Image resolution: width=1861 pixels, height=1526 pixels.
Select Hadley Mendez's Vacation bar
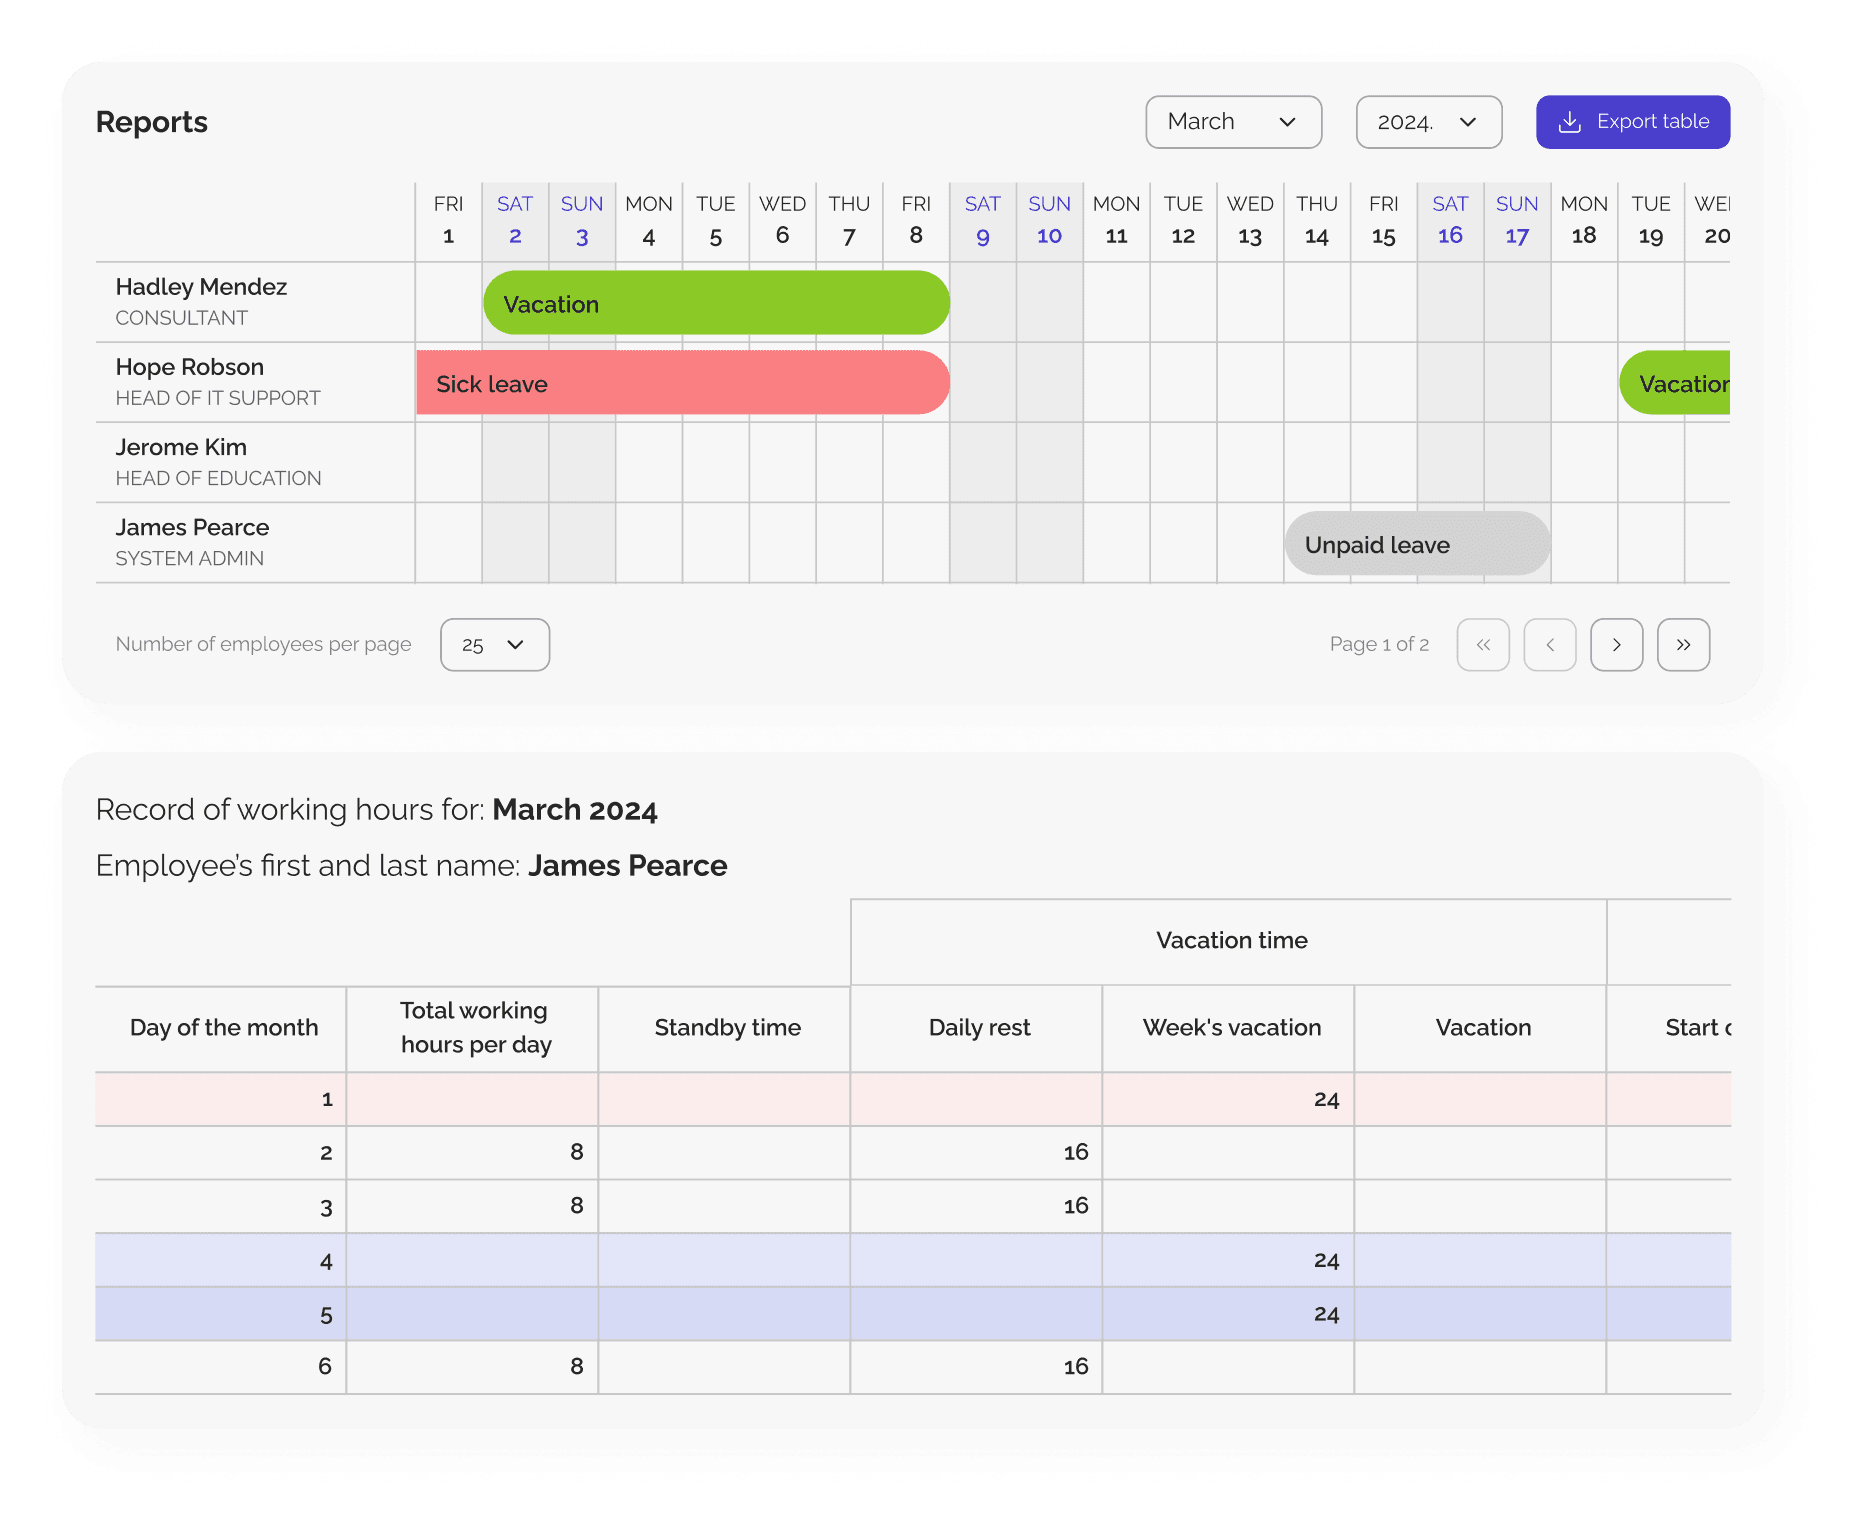click(x=716, y=303)
